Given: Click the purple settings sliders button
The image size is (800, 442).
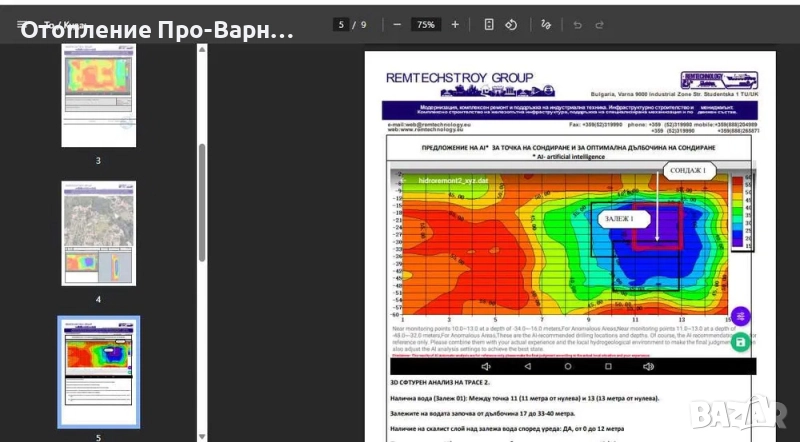Looking at the screenshot, I should pos(740,316).
